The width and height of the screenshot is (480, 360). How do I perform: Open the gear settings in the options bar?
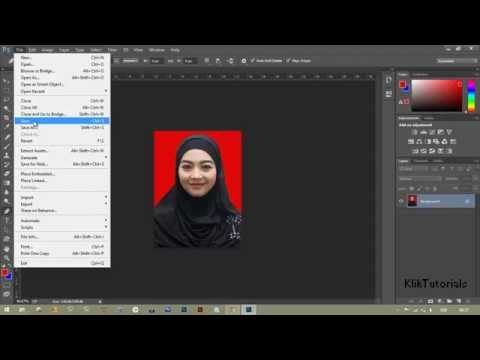coord(244,61)
